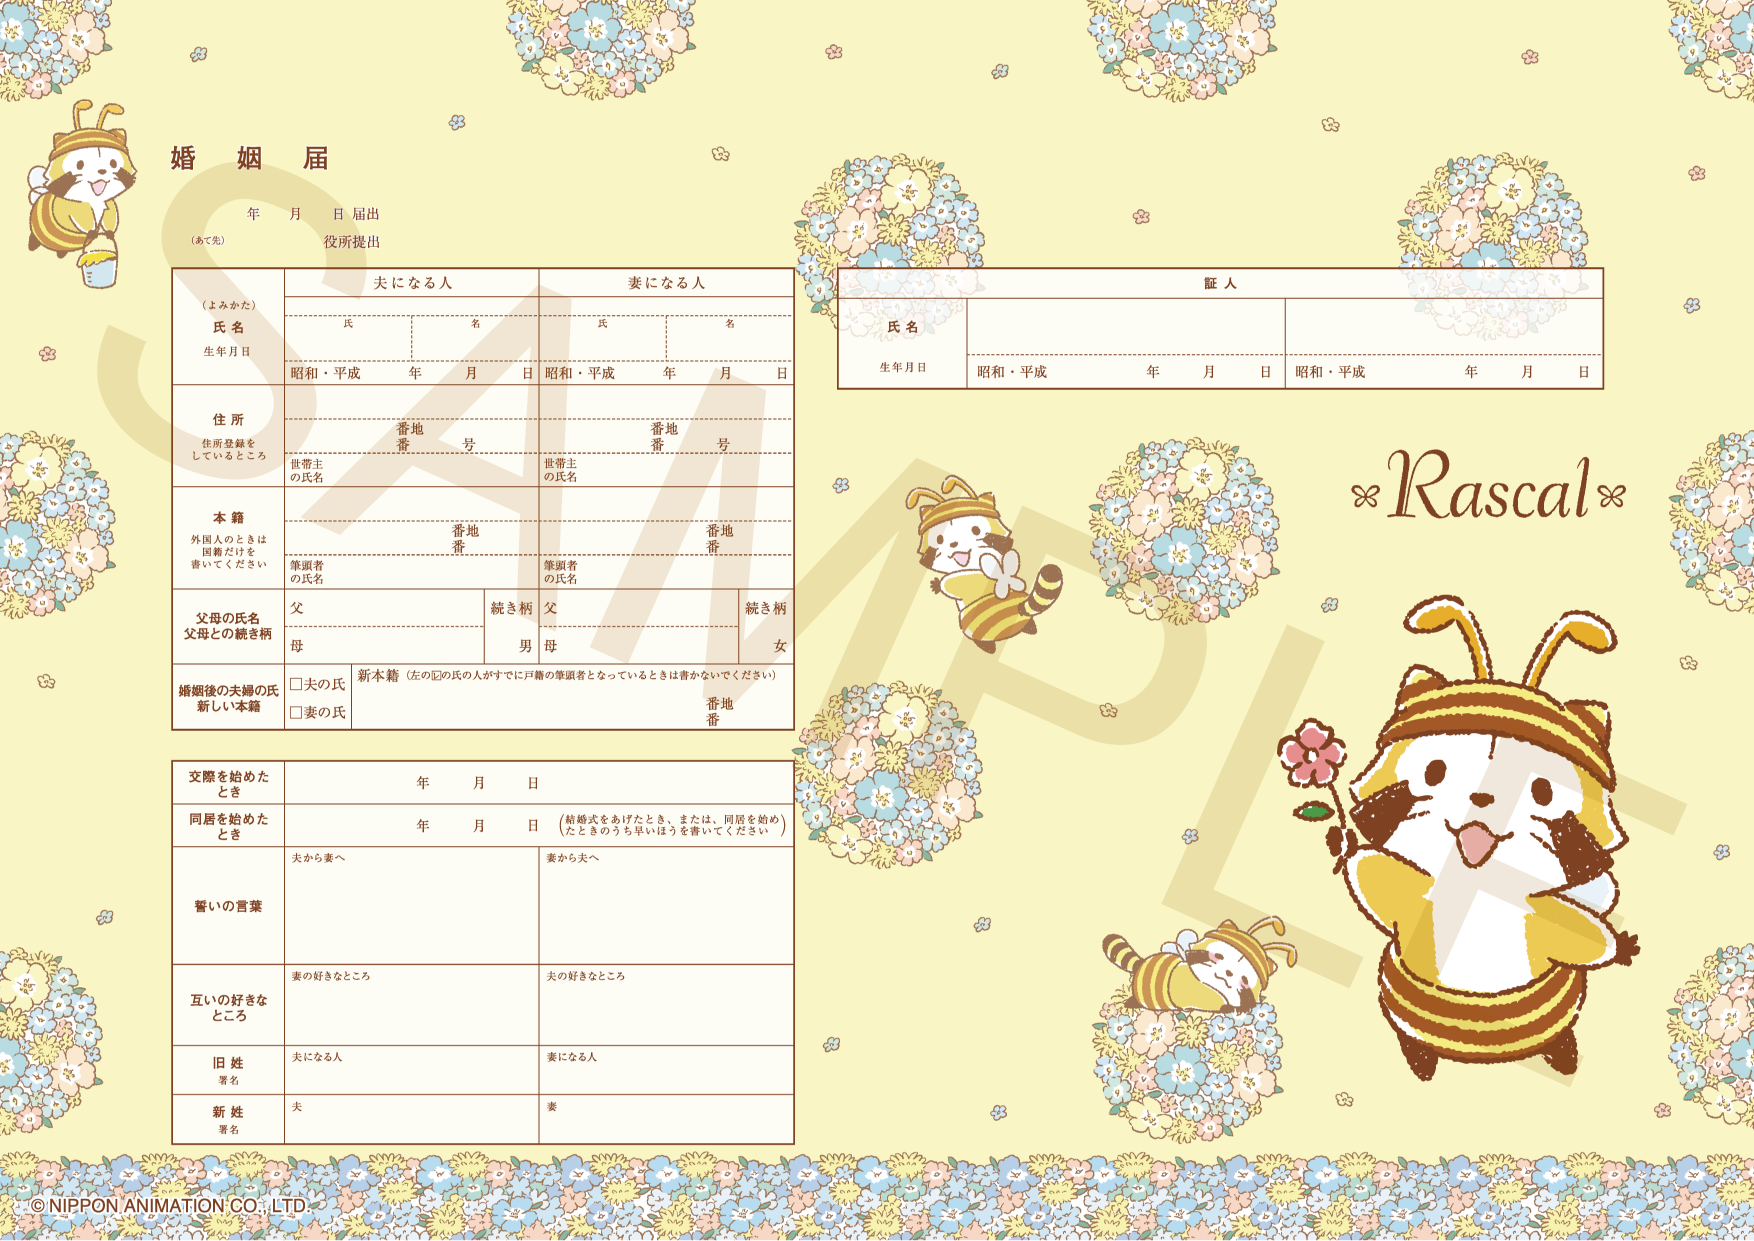The width and height of the screenshot is (1754, 1241).
Task: Tick the 妻の氏 checkbox
Action: point(296,713)
